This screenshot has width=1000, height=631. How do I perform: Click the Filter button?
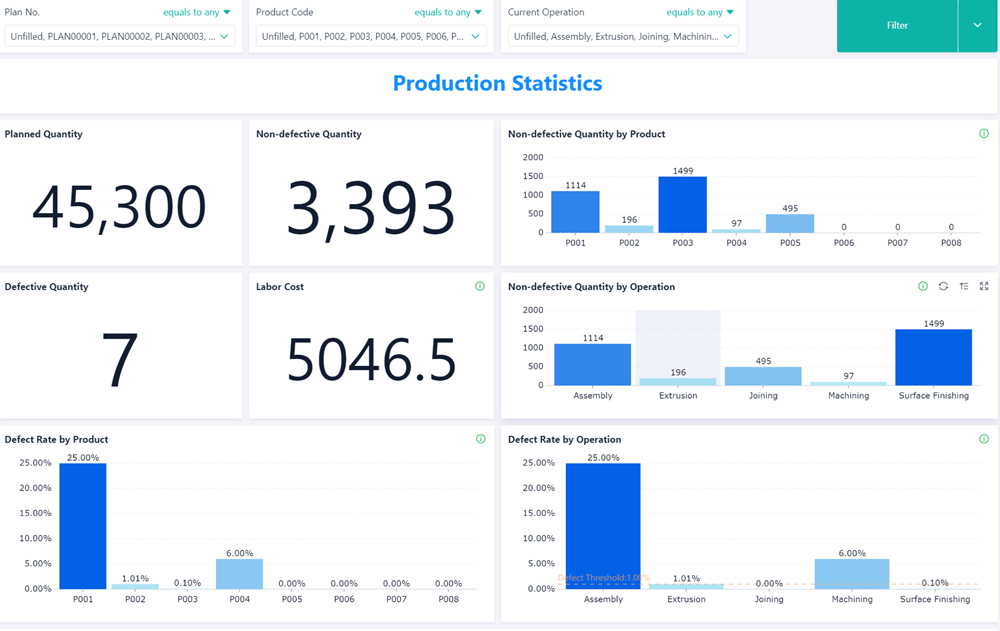tap(897, 26)
